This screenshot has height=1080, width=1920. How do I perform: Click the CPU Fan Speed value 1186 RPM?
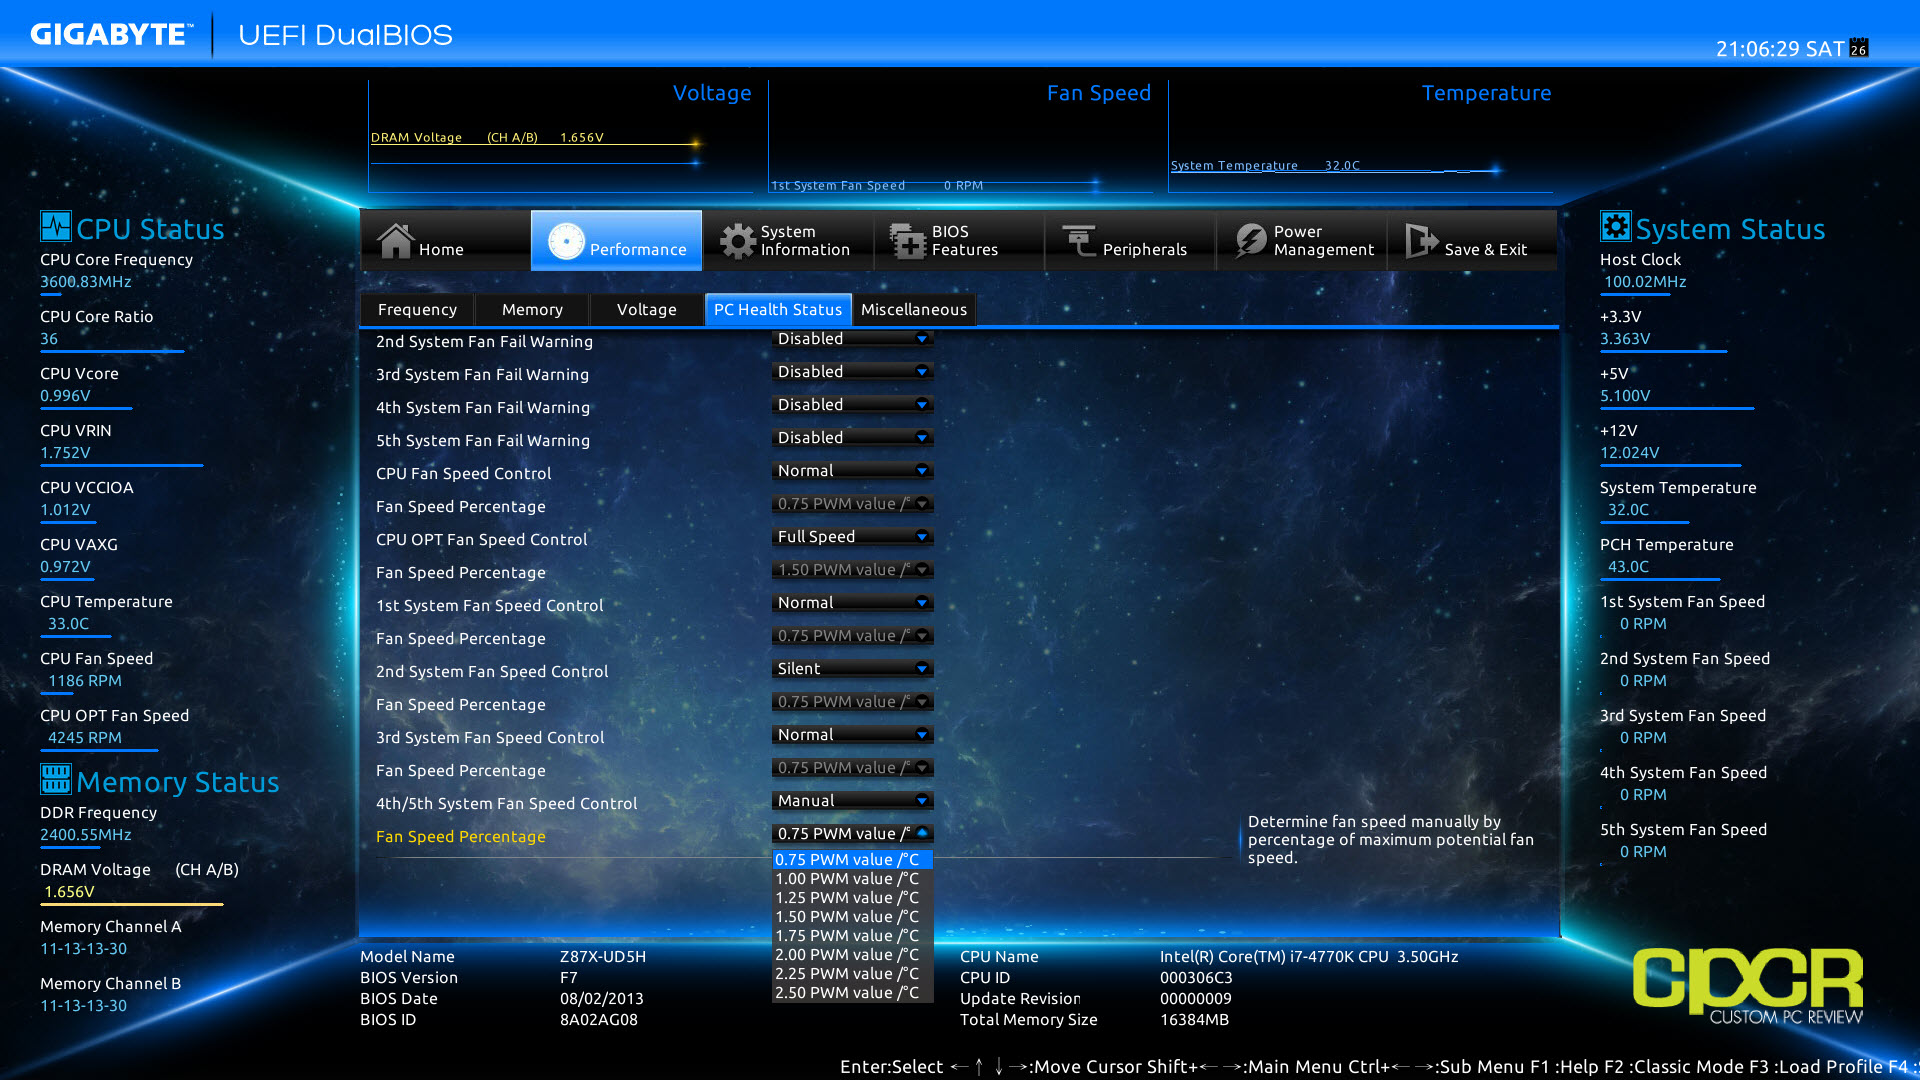[85, 681]
